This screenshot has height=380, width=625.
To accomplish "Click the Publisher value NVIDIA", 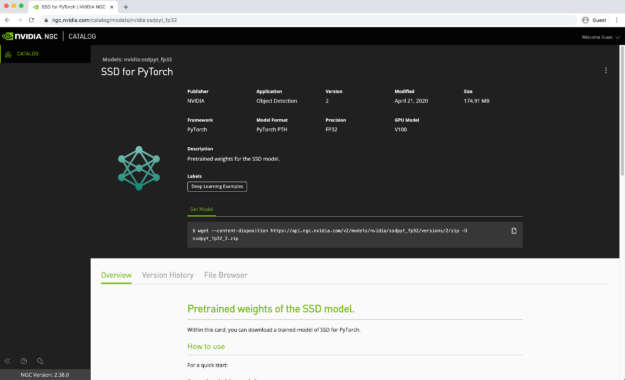I will pyautogui.click(x=196, y=101).
